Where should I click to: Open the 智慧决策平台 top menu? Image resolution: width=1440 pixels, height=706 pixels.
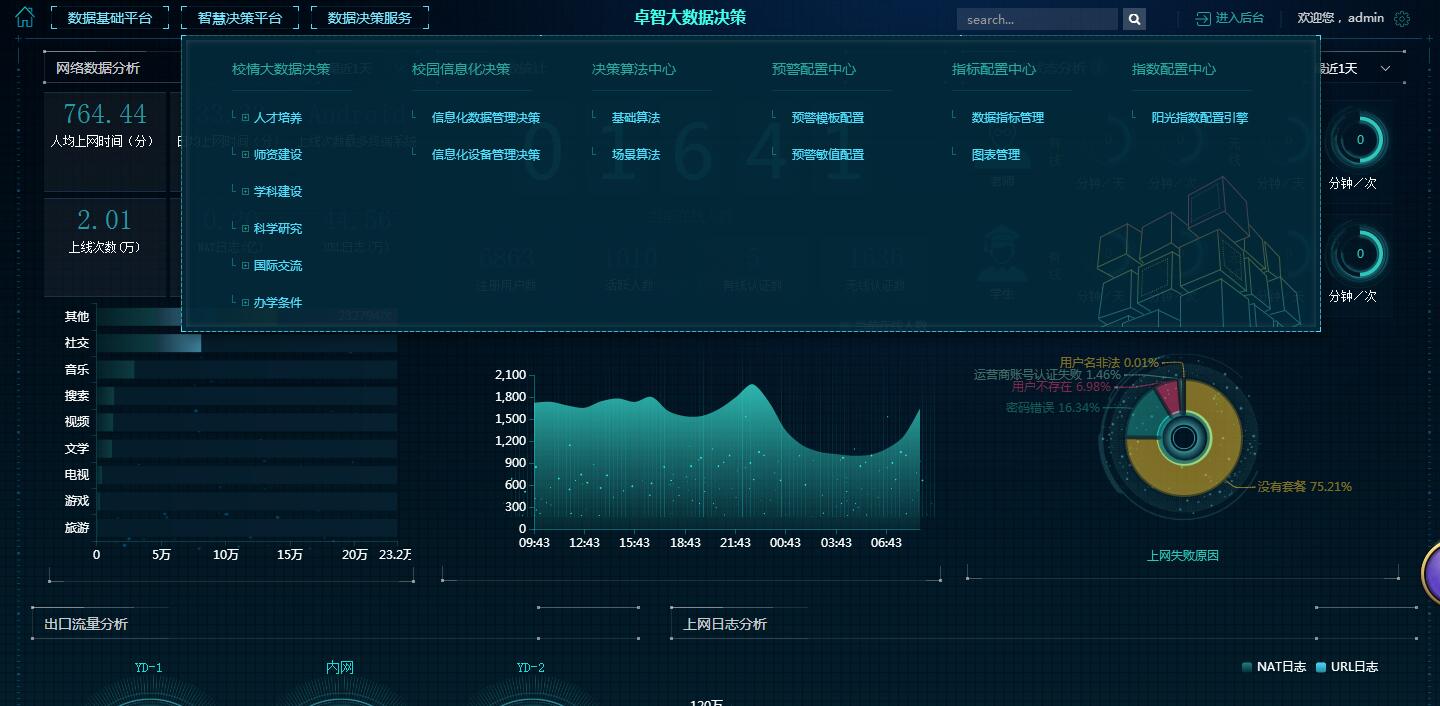click(240, 18)
